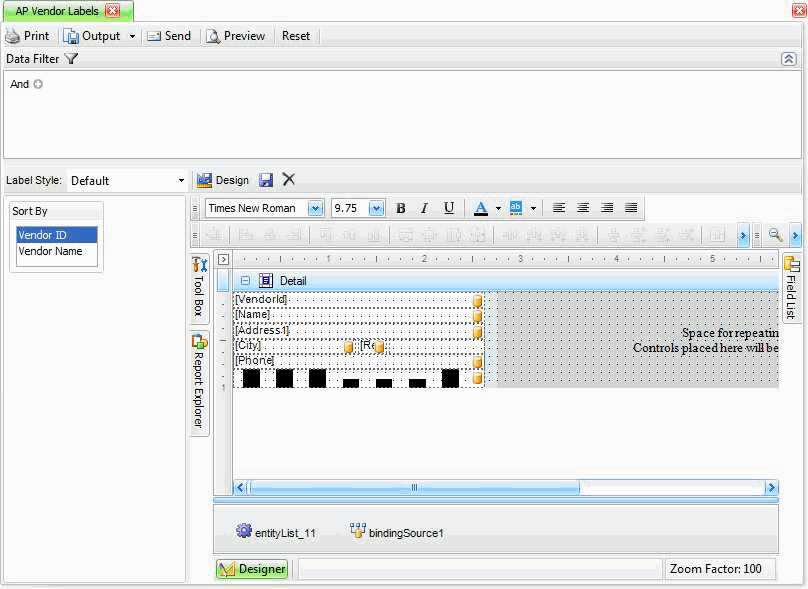Click the Reset button

[x=296, y=36]
